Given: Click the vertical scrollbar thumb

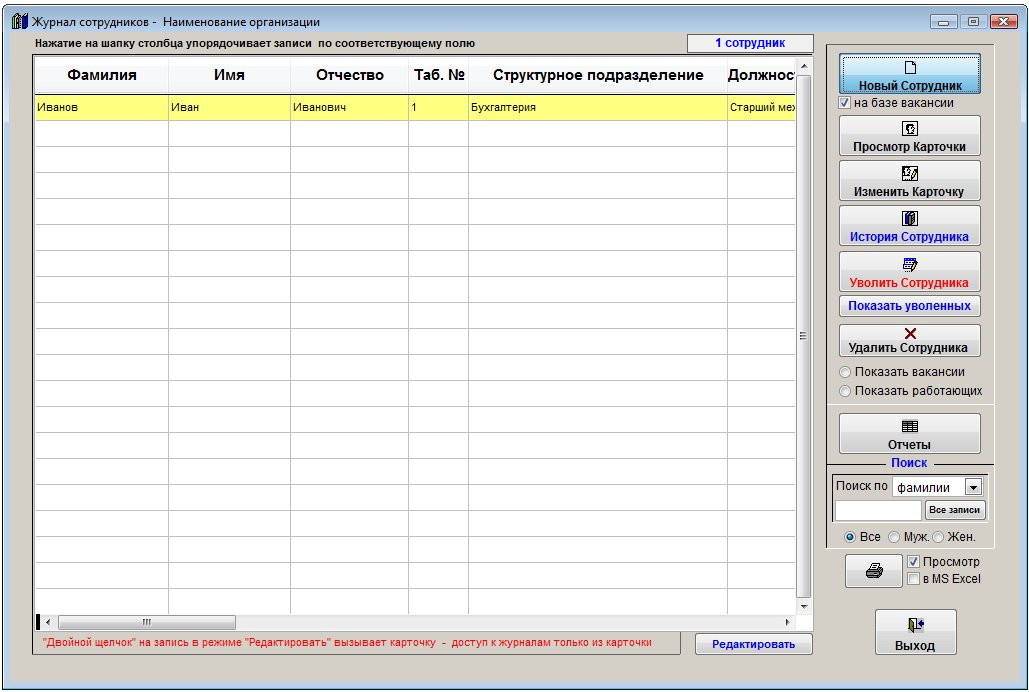Looking at the screenshot, I should click(x=804, y=336).
